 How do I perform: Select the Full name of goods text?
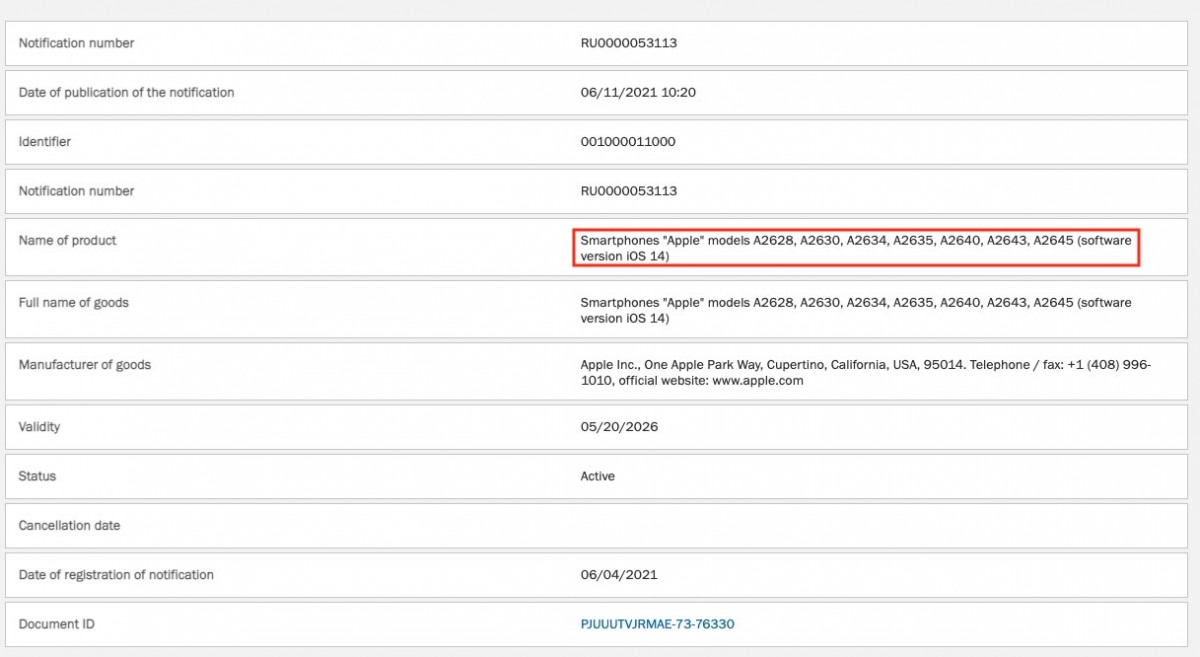point(856,310)
